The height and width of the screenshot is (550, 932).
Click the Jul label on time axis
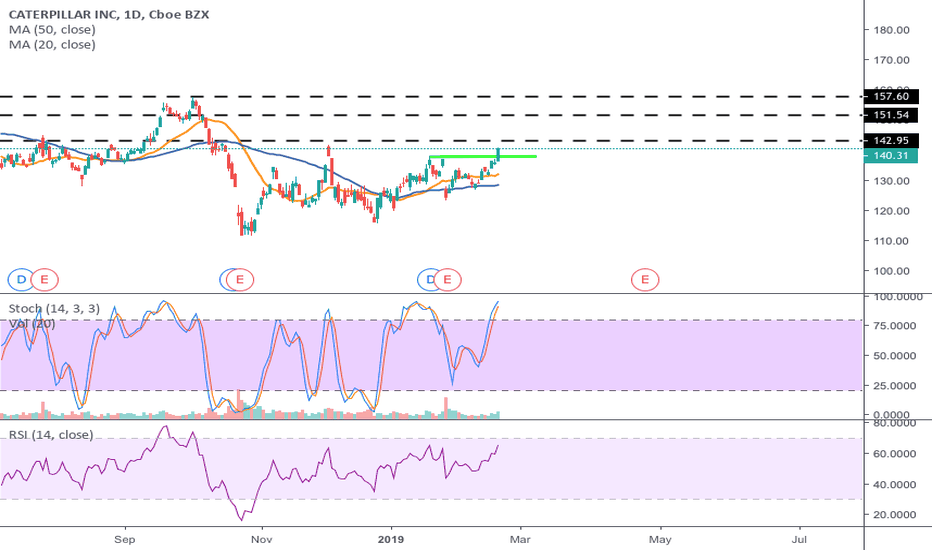[x=799, y=539]
